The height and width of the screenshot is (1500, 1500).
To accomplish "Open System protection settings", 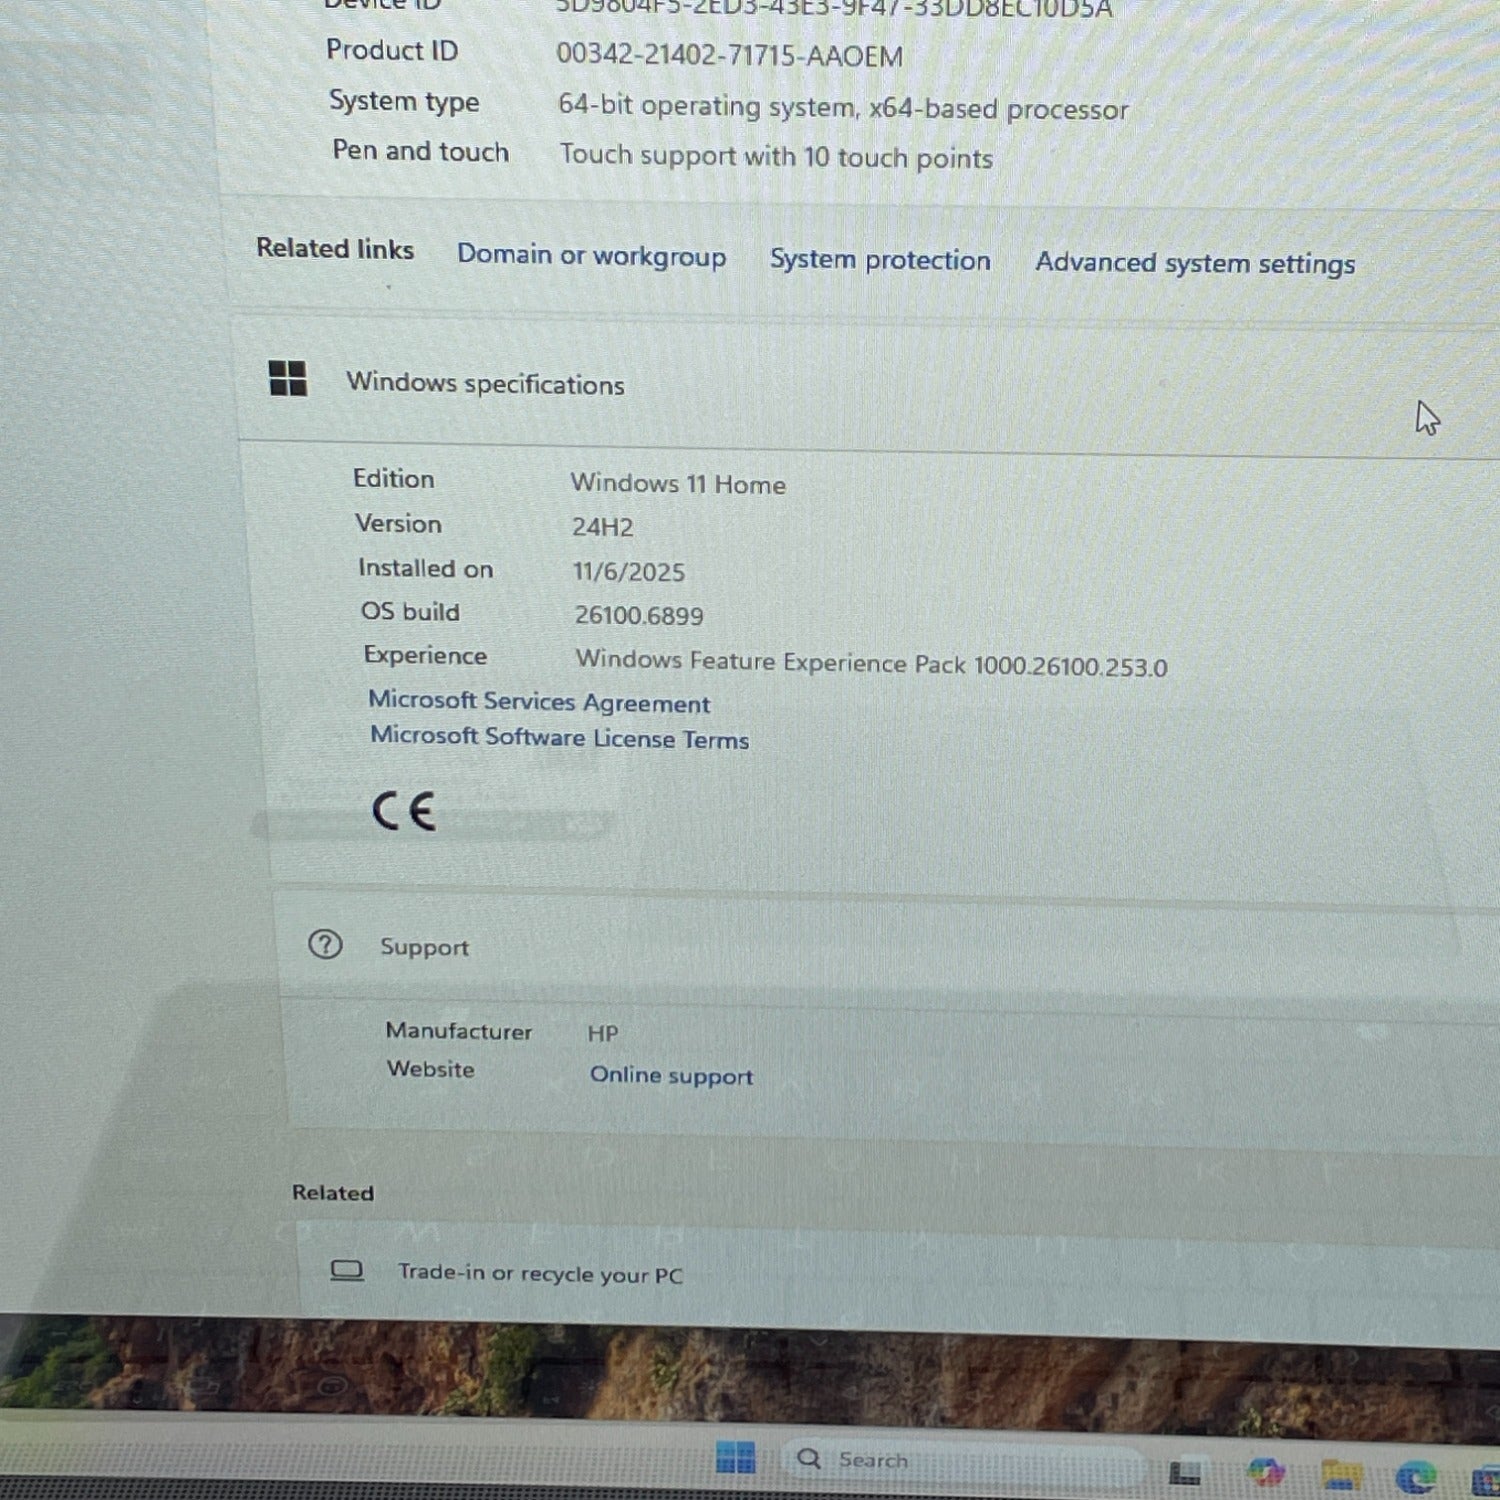I will pyautogui.click(x=879, y=260).
